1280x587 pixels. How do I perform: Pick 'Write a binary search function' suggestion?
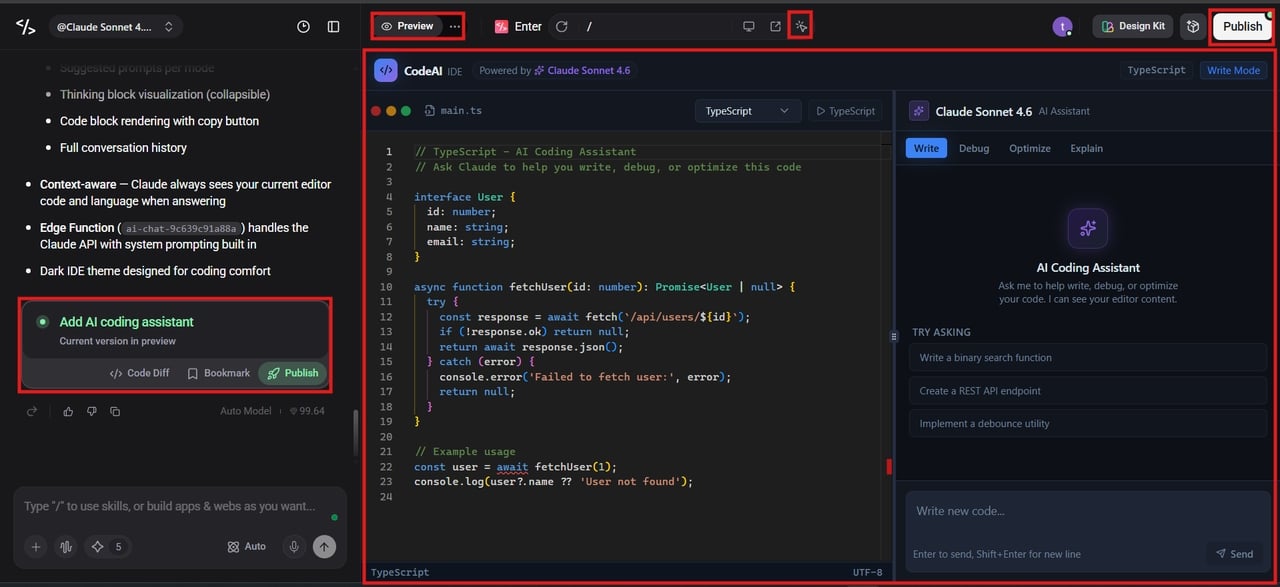tap(1088, 358)
